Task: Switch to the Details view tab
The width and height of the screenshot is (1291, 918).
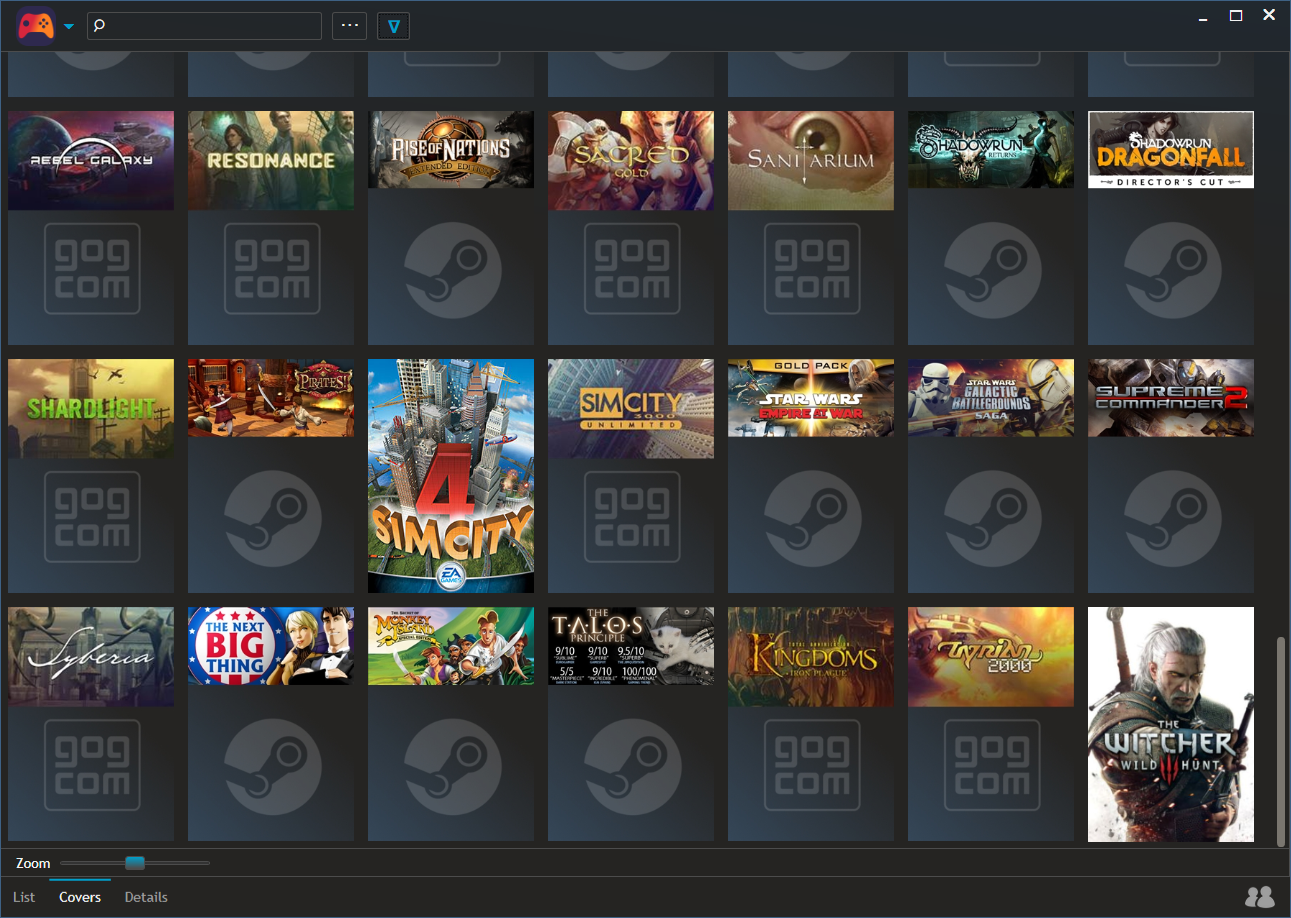Action: pos(146,897)
